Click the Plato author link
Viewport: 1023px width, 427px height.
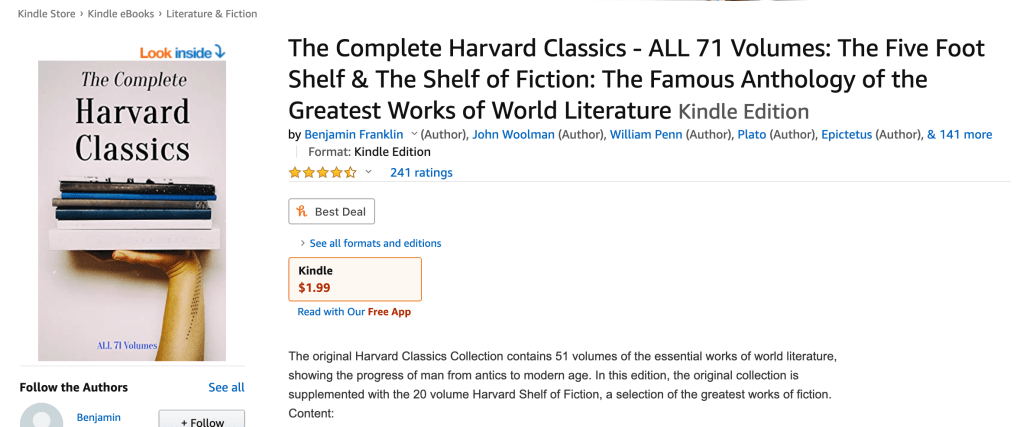(x=751, y=134)
